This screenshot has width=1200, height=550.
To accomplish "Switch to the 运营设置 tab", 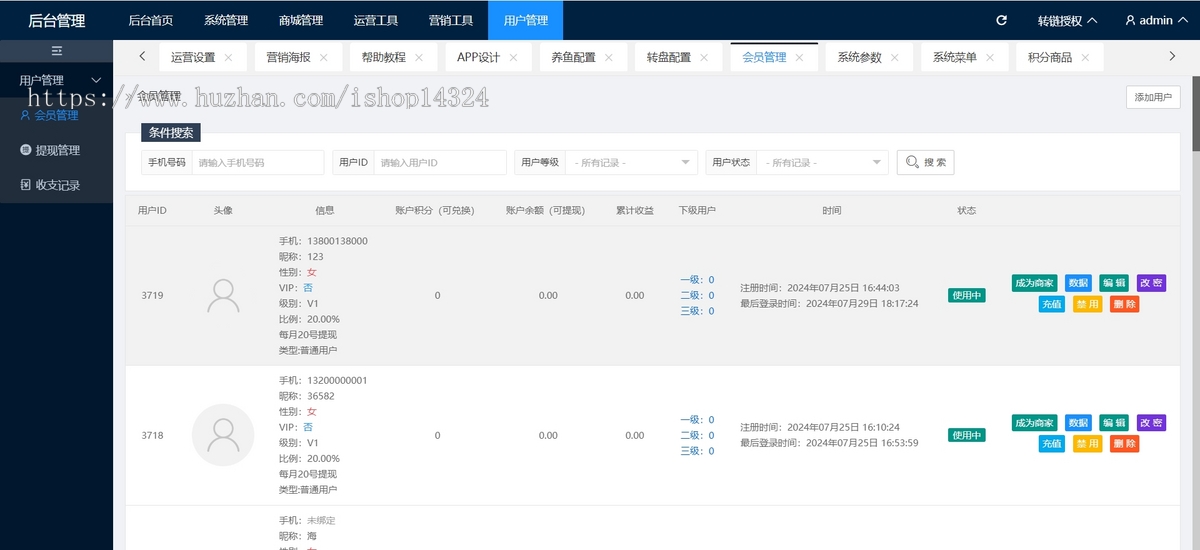I will tap(193, 58).
